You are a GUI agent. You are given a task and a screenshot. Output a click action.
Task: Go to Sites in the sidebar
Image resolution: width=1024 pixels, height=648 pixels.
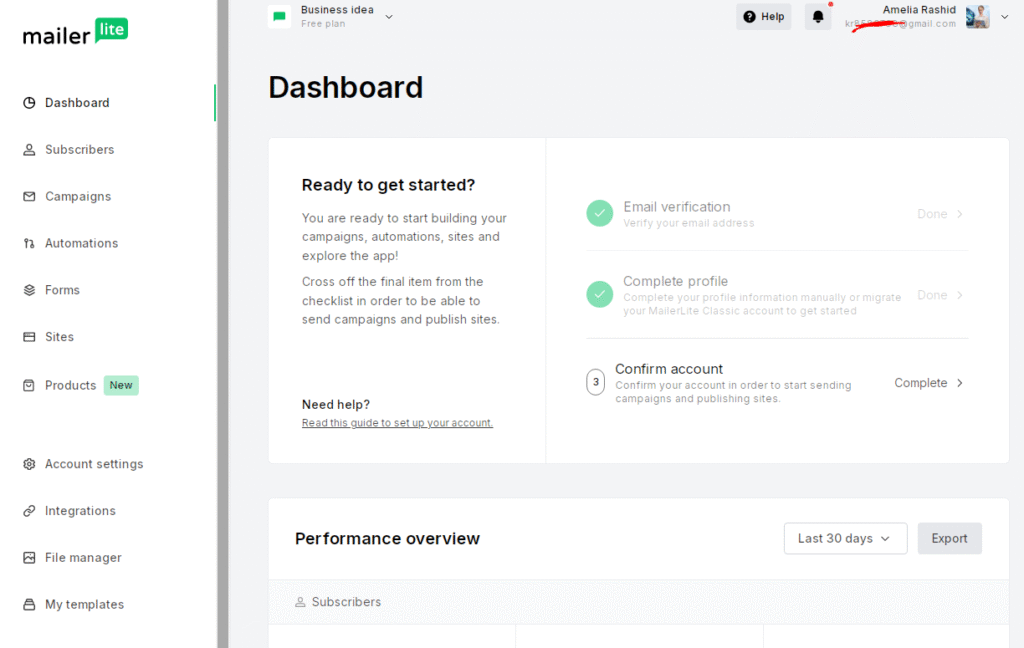click(59, 337)
